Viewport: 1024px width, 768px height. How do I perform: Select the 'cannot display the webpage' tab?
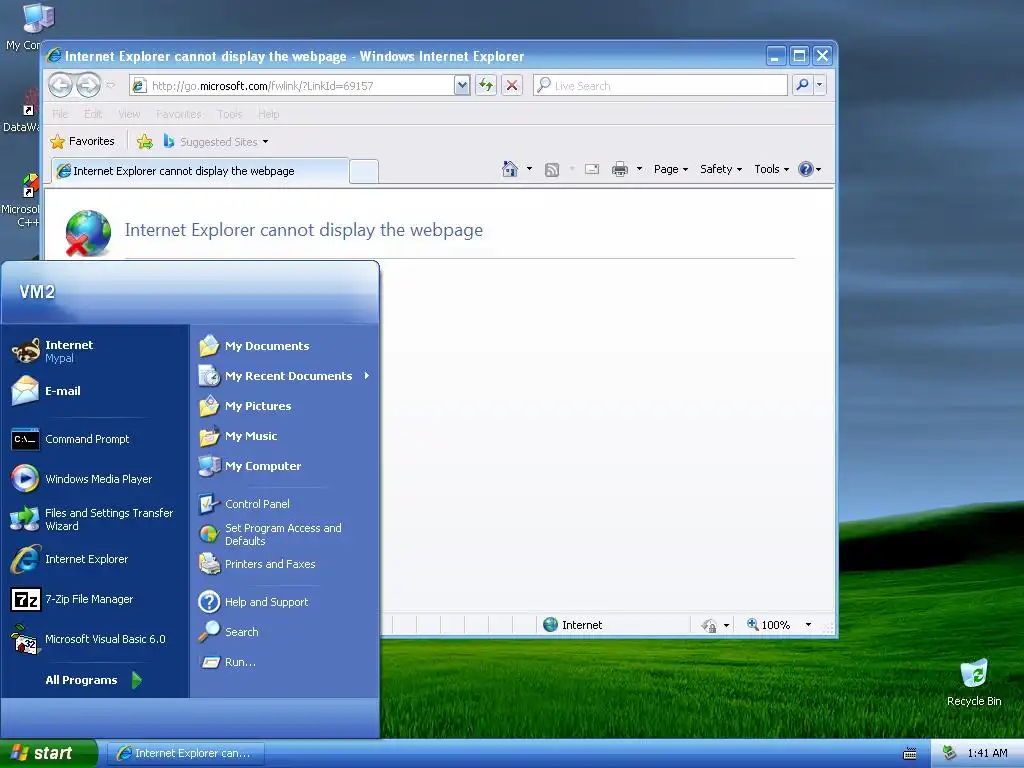[x=200, y=171]
